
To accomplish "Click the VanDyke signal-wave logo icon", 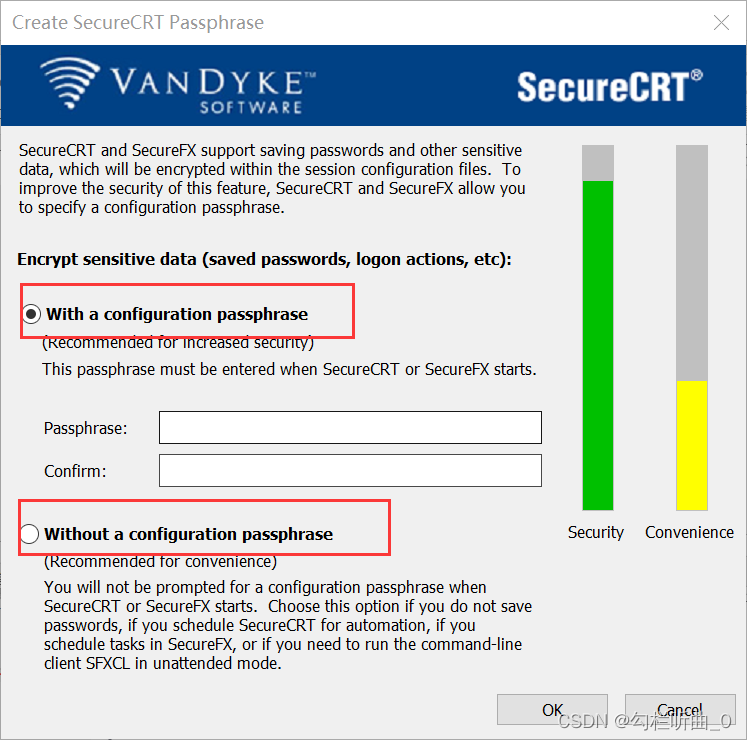I will 69,84.
